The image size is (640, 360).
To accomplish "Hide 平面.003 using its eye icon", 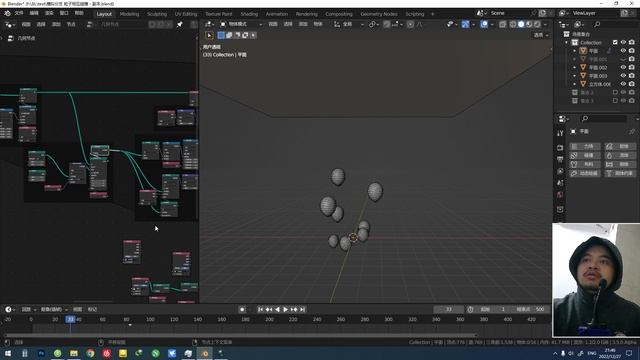I will [x=623, y=76].
